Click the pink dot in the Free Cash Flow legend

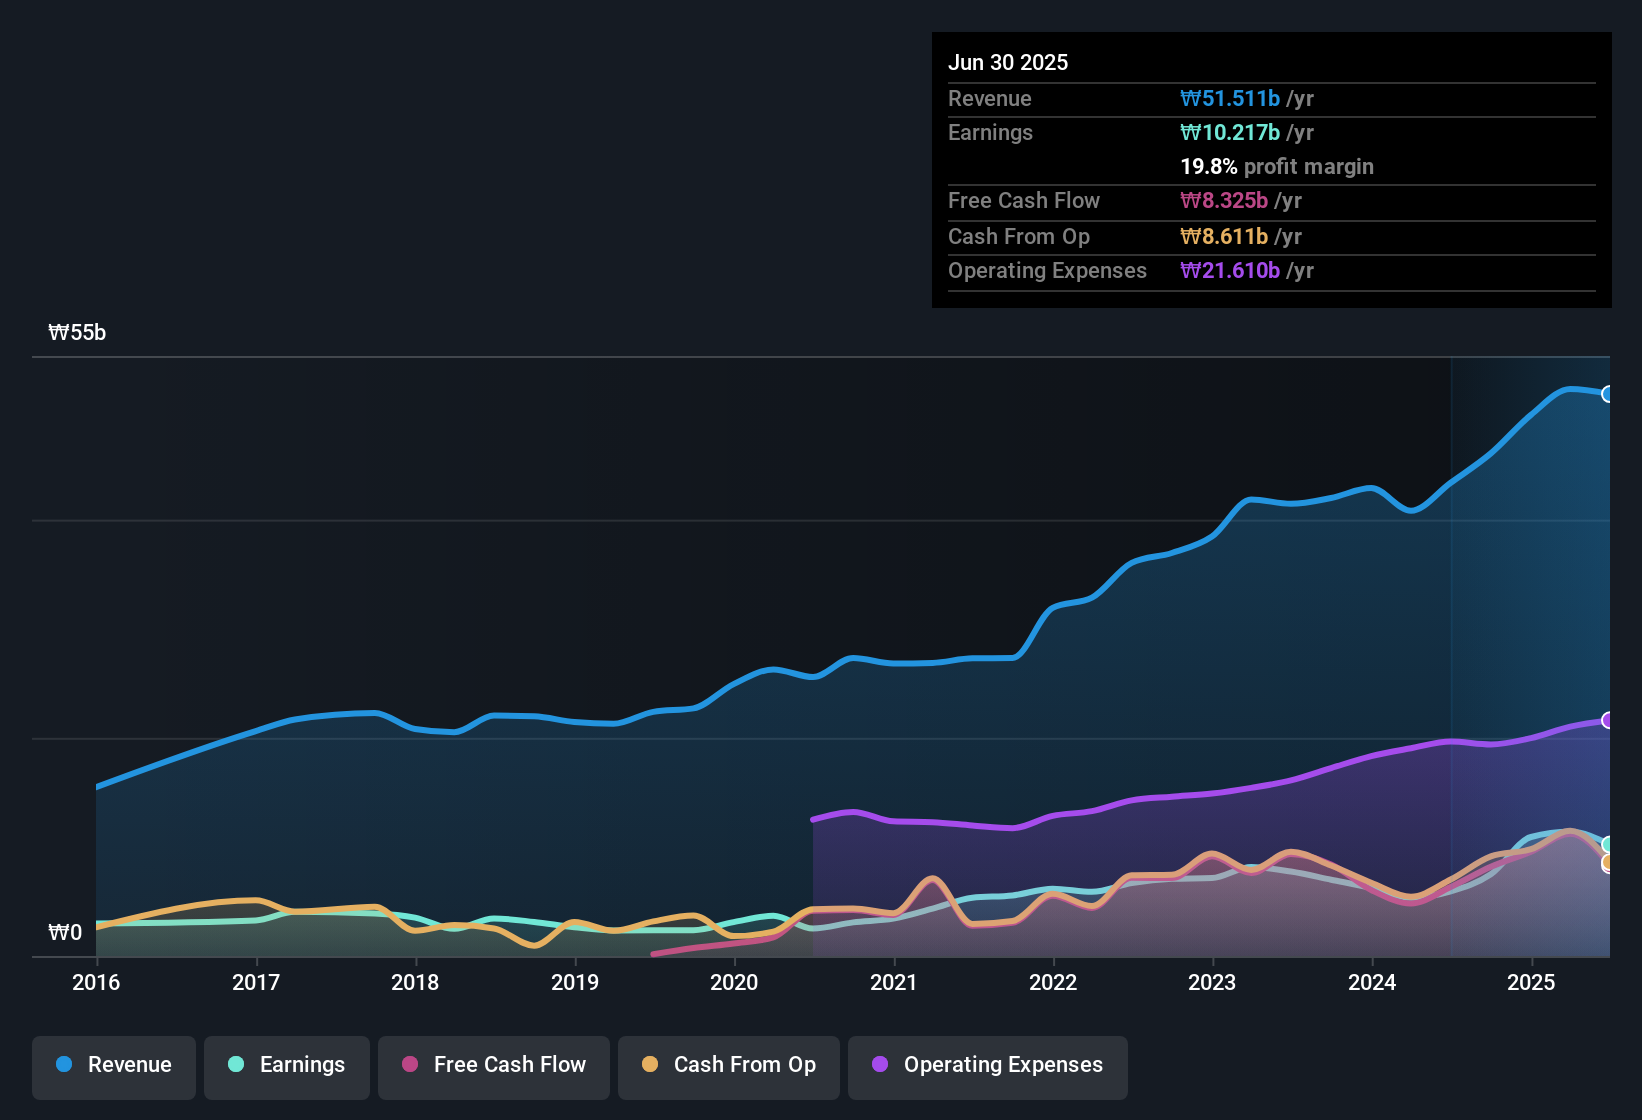(x=409, y=1065)
